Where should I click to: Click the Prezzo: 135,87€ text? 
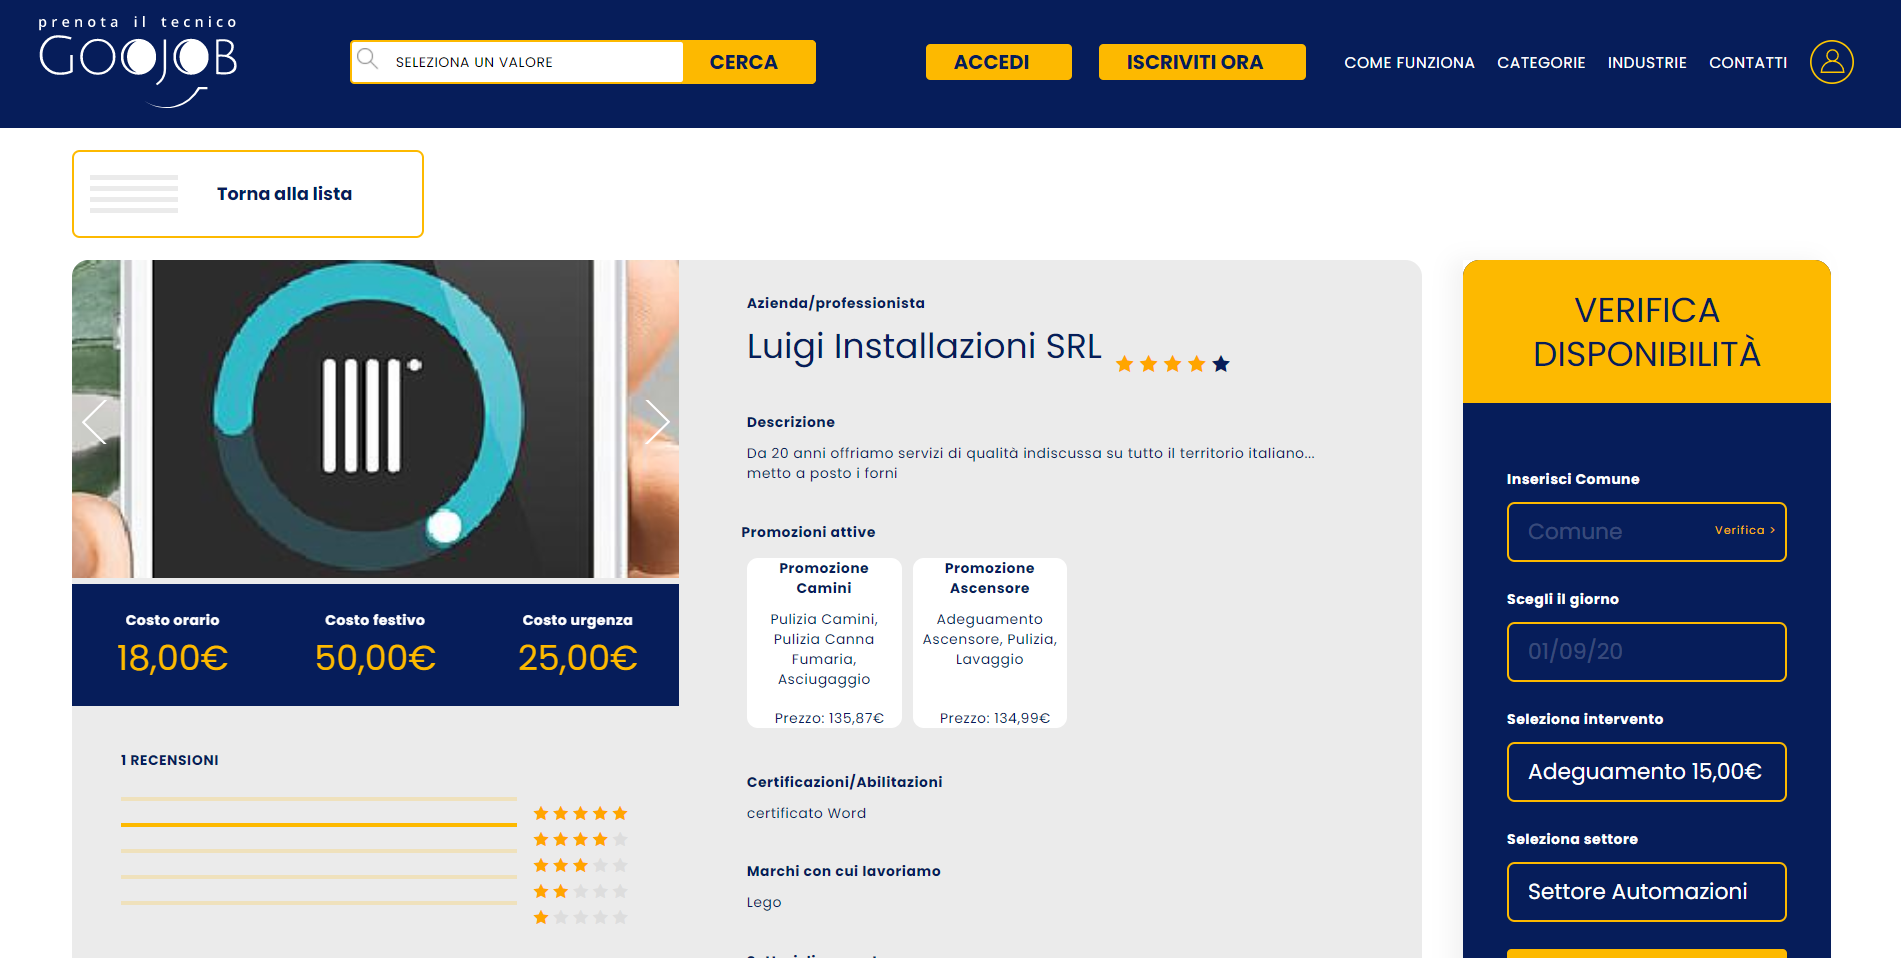coord(829,718)
